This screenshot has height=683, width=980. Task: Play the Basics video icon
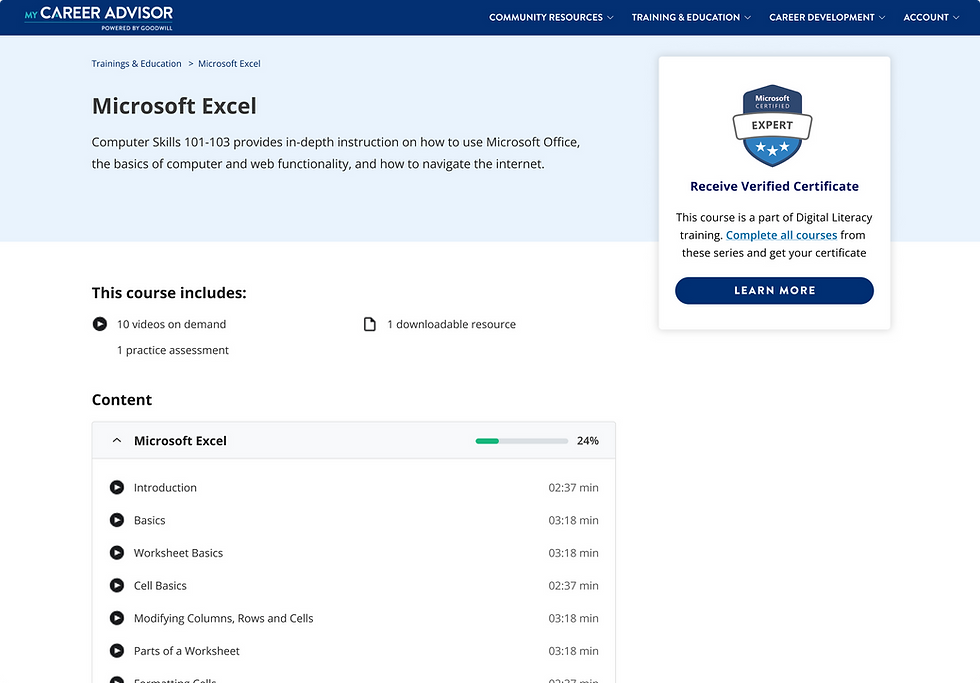117,520
